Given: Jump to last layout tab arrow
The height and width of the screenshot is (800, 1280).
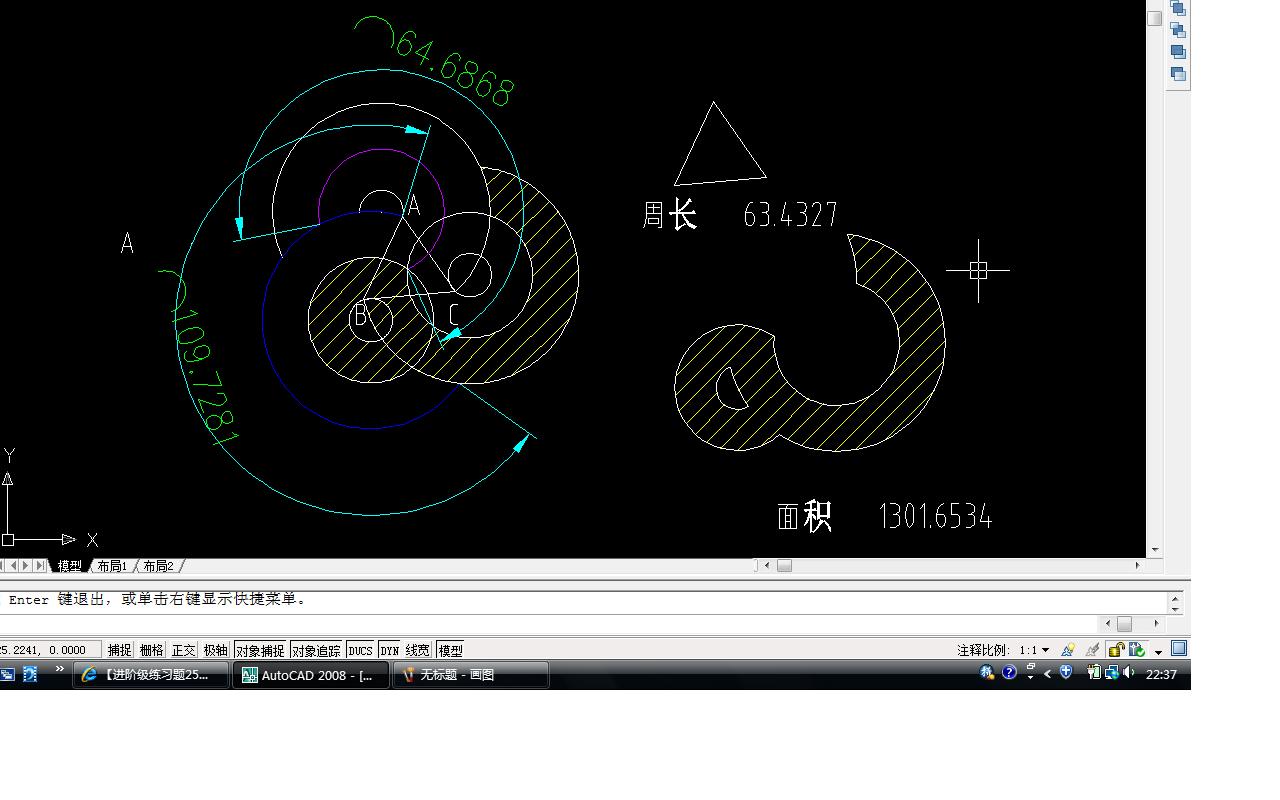Looking at the screenshot, I should (40, 566).
